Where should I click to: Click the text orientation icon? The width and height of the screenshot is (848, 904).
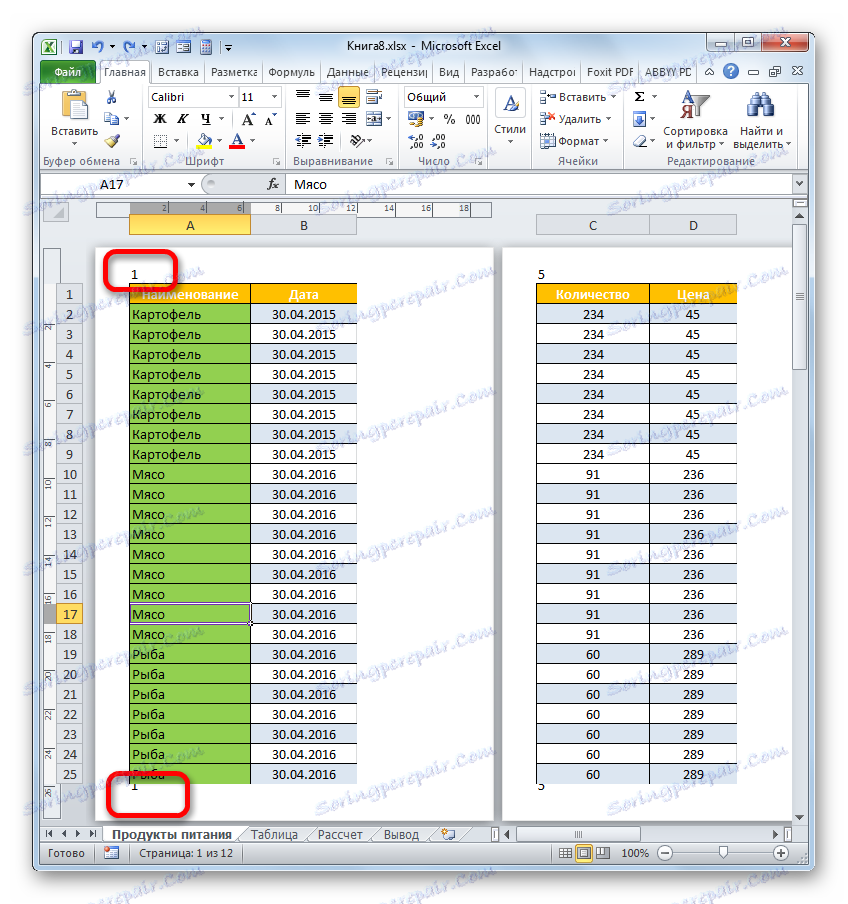point(357,141)
